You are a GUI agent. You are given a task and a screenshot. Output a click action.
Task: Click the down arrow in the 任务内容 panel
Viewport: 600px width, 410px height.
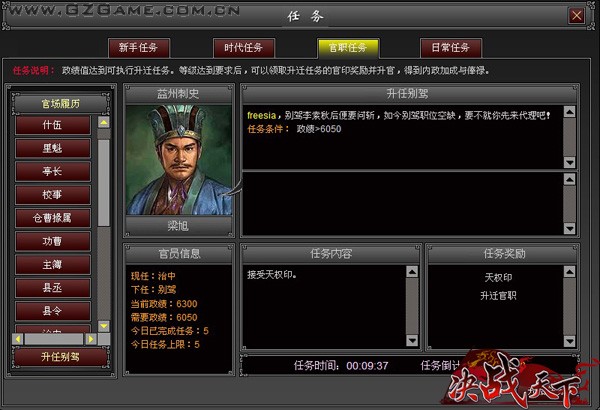click(x=412, y=340)
